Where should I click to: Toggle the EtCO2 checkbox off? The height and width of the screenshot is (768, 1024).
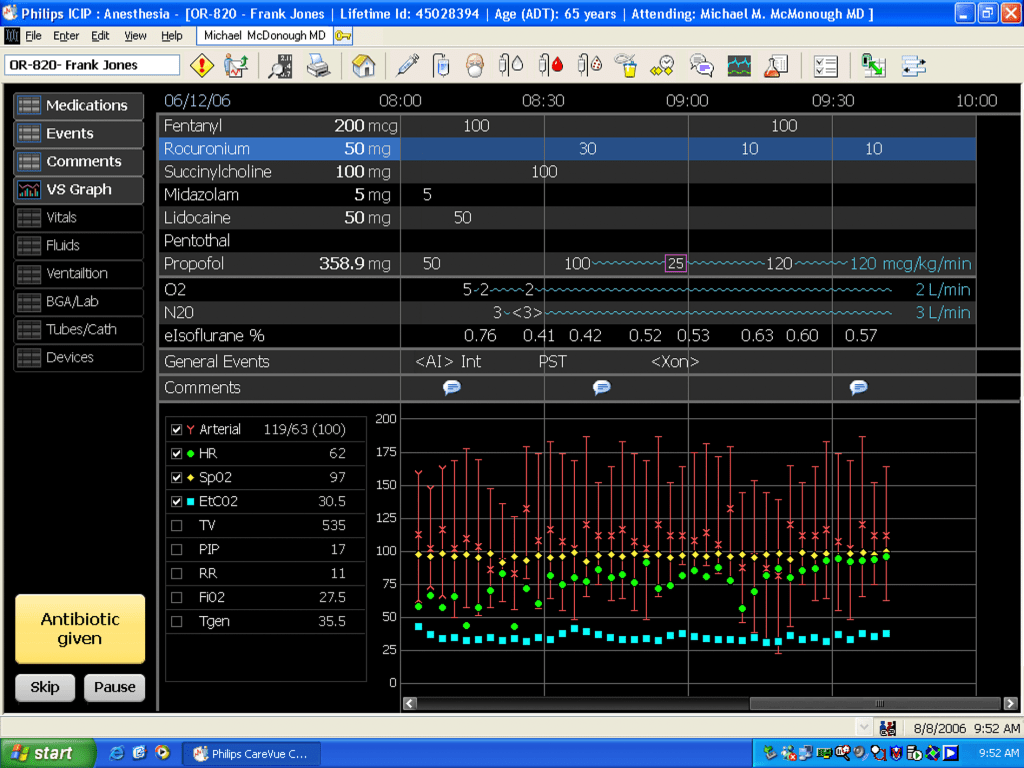point(177,501)
